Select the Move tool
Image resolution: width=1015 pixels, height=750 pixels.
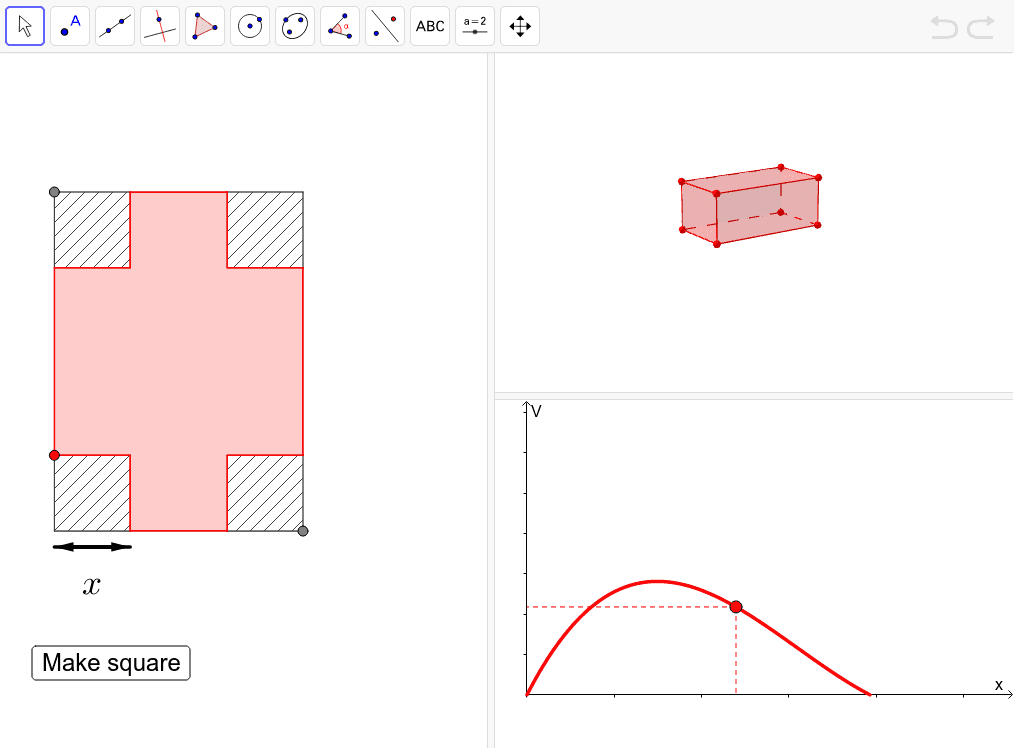pos(25,25)
